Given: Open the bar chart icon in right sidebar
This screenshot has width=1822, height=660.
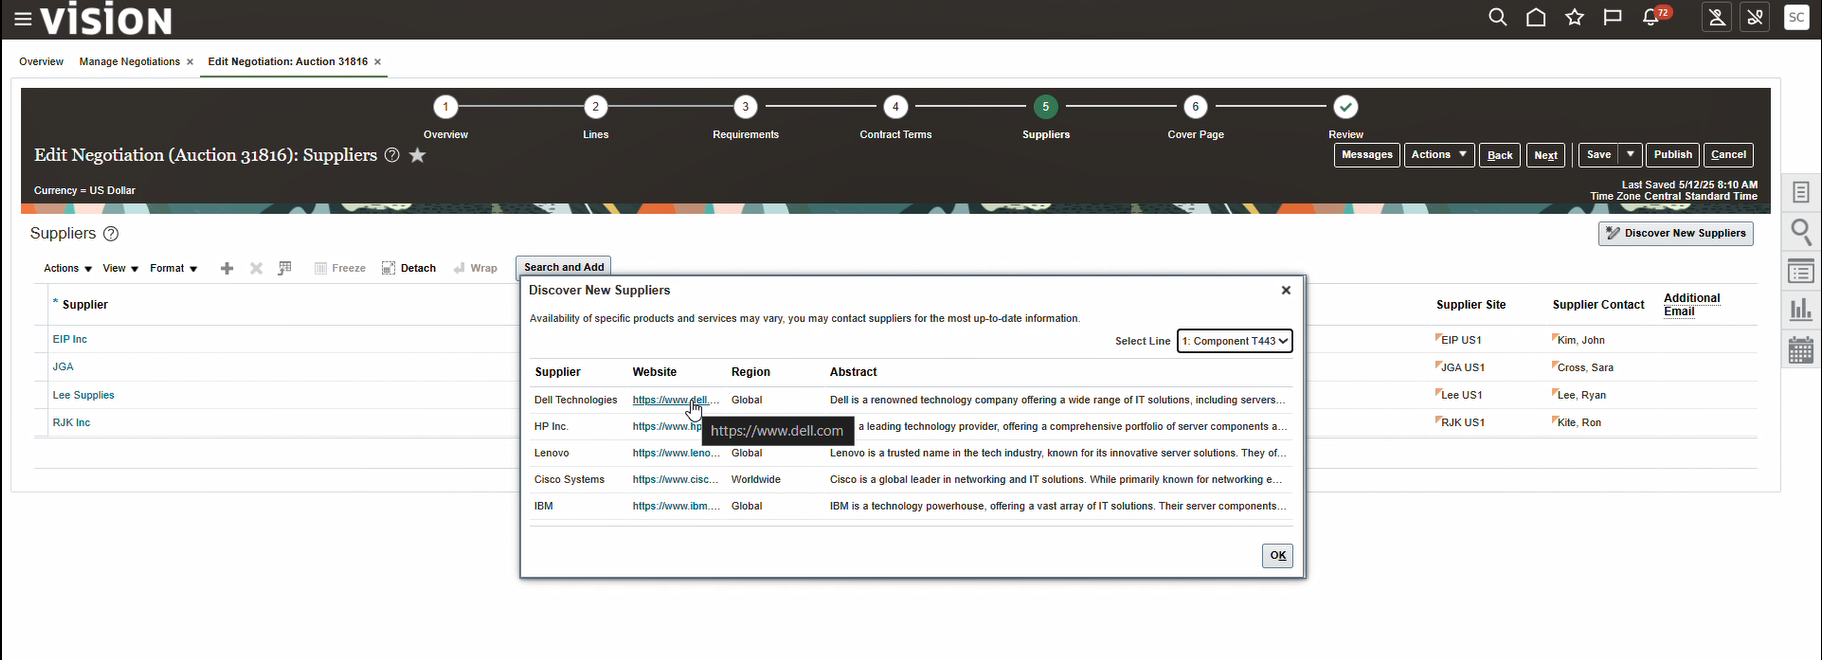Looking at the screenshot, I should [x=1801, y=310].
